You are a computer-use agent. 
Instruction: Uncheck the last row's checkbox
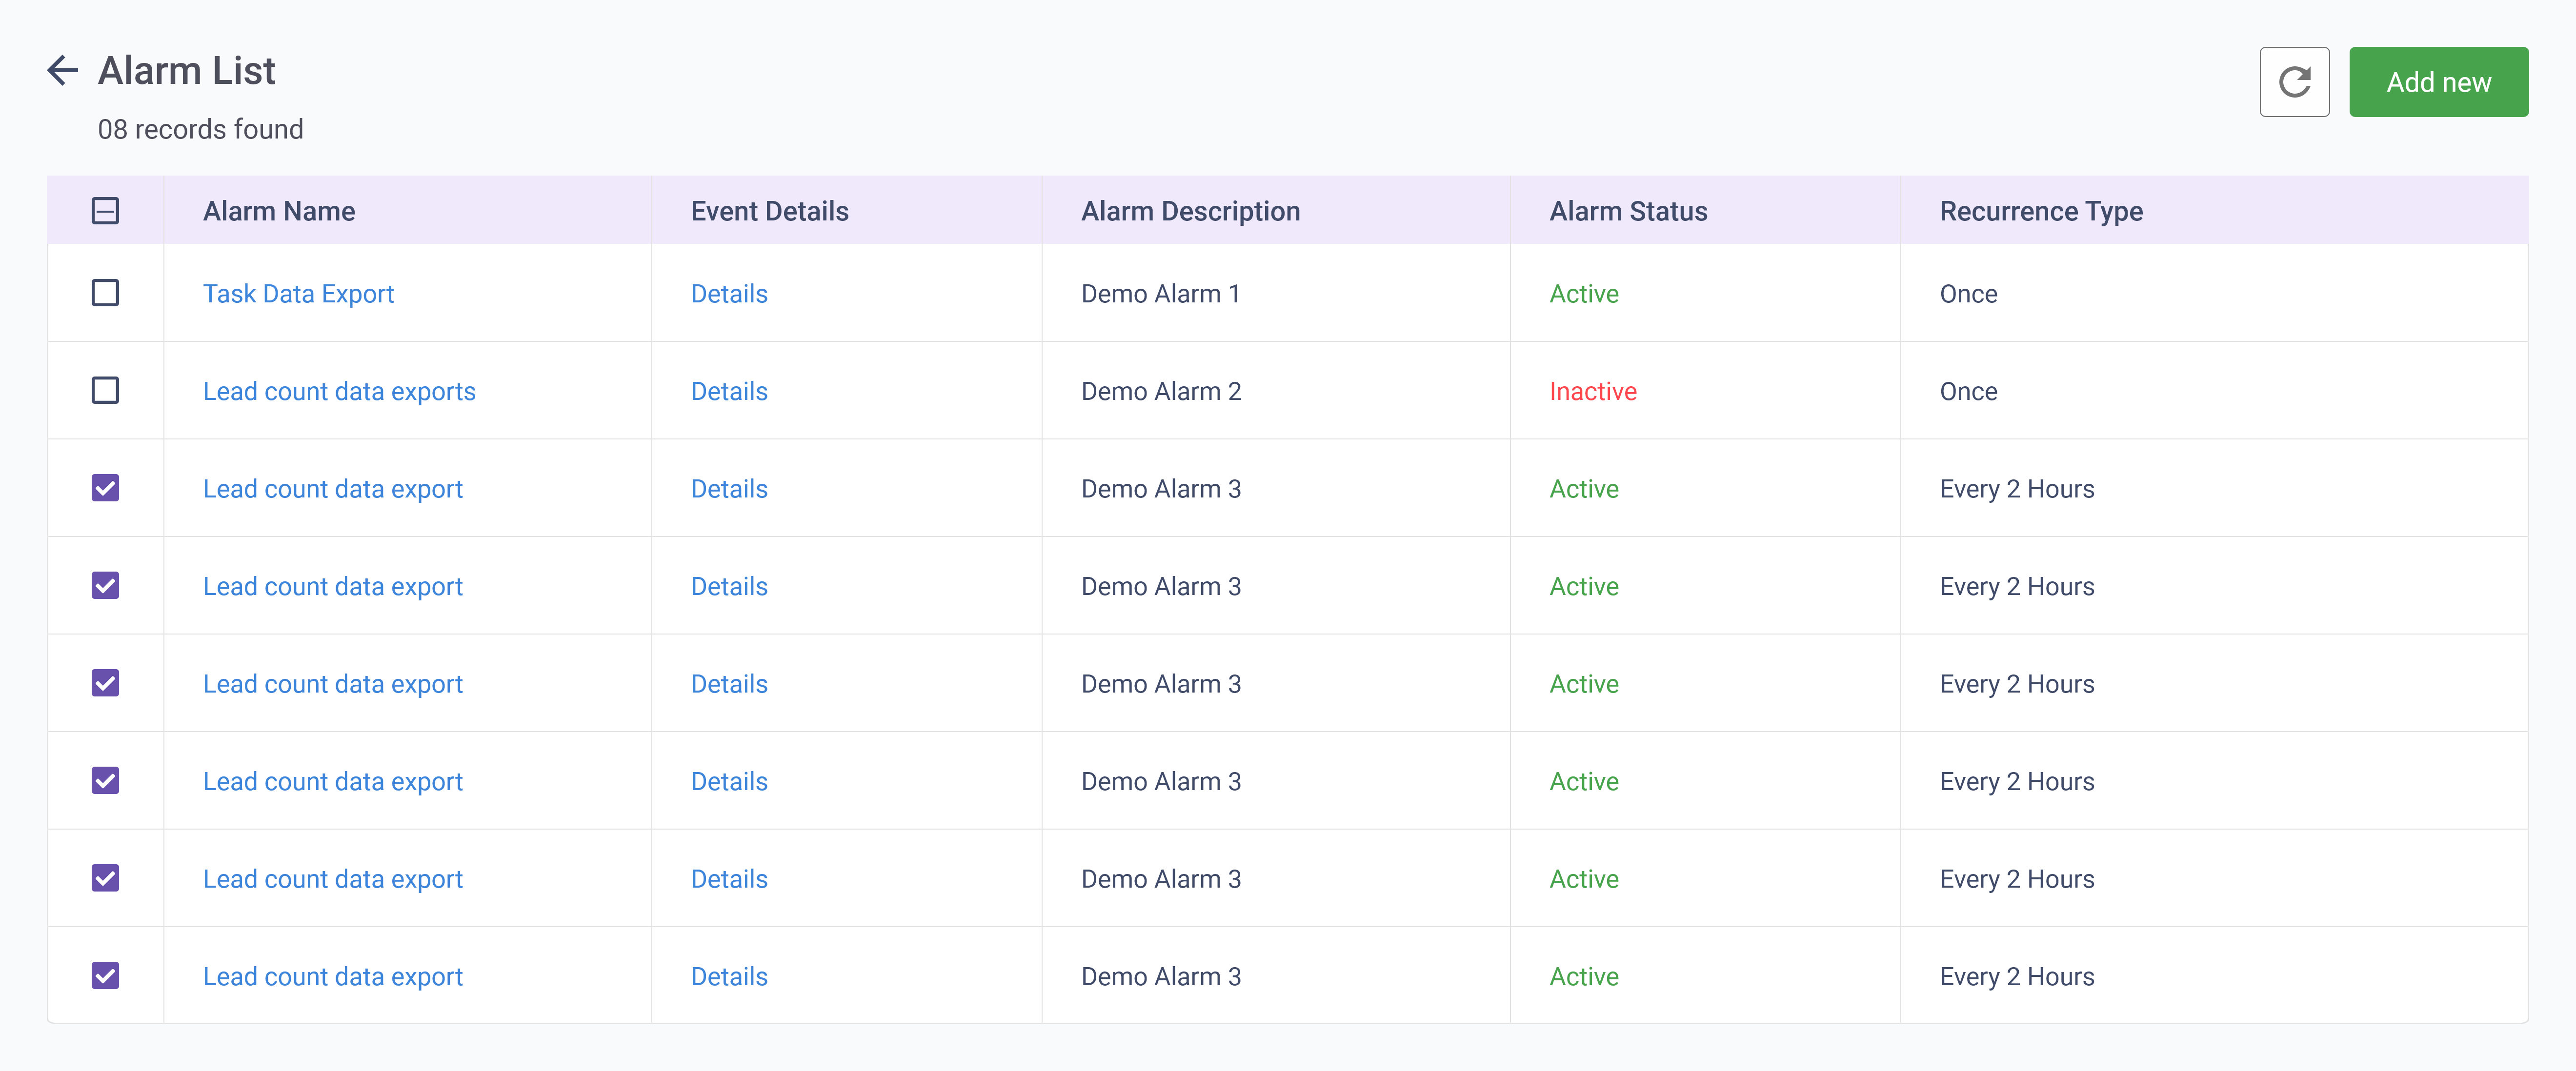coord(105,975)
